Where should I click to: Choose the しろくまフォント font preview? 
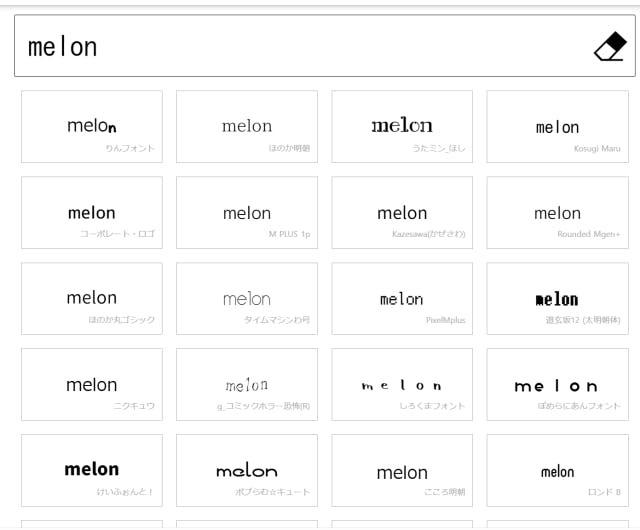tap(402, 385)
